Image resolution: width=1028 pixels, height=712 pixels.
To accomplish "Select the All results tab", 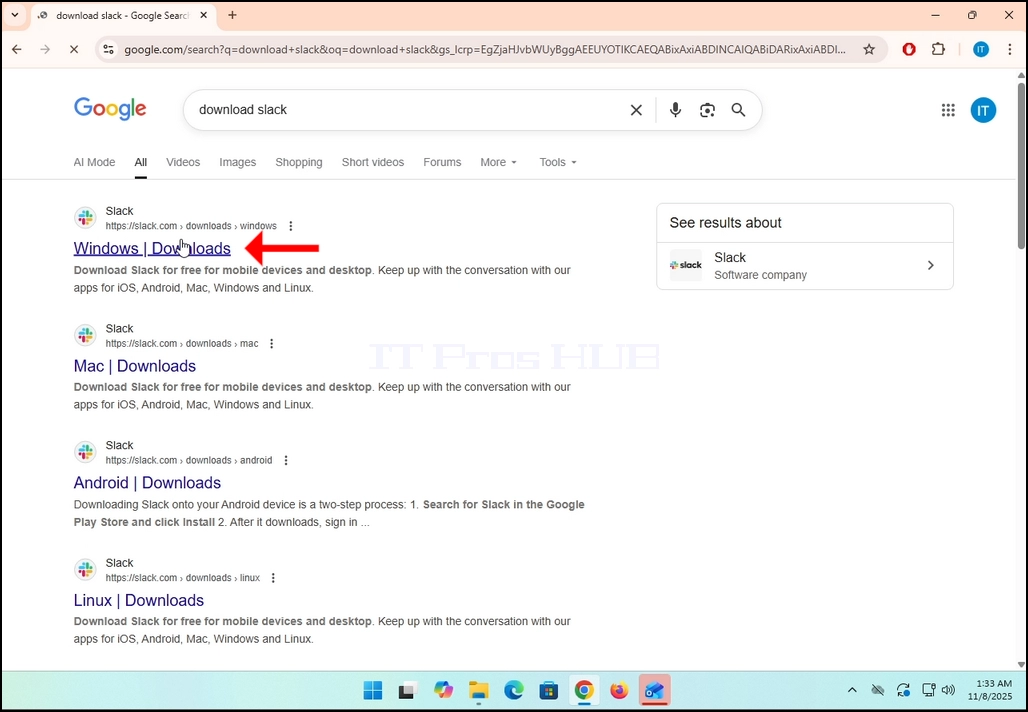I will pos(141,162).
